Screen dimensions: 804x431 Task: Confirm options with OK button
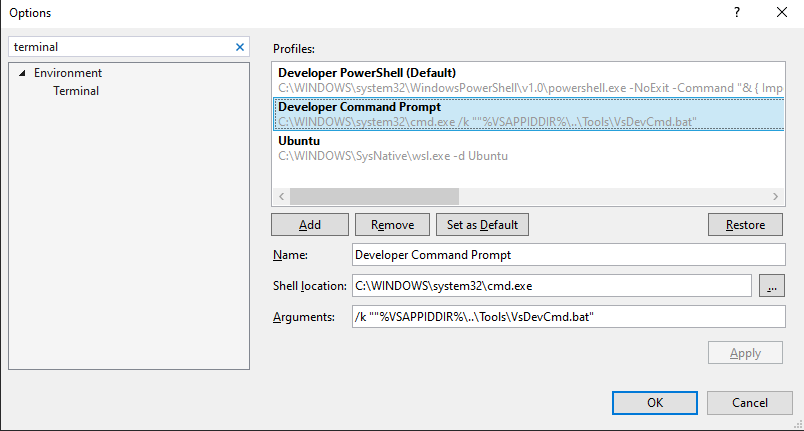tap(654, 402)
